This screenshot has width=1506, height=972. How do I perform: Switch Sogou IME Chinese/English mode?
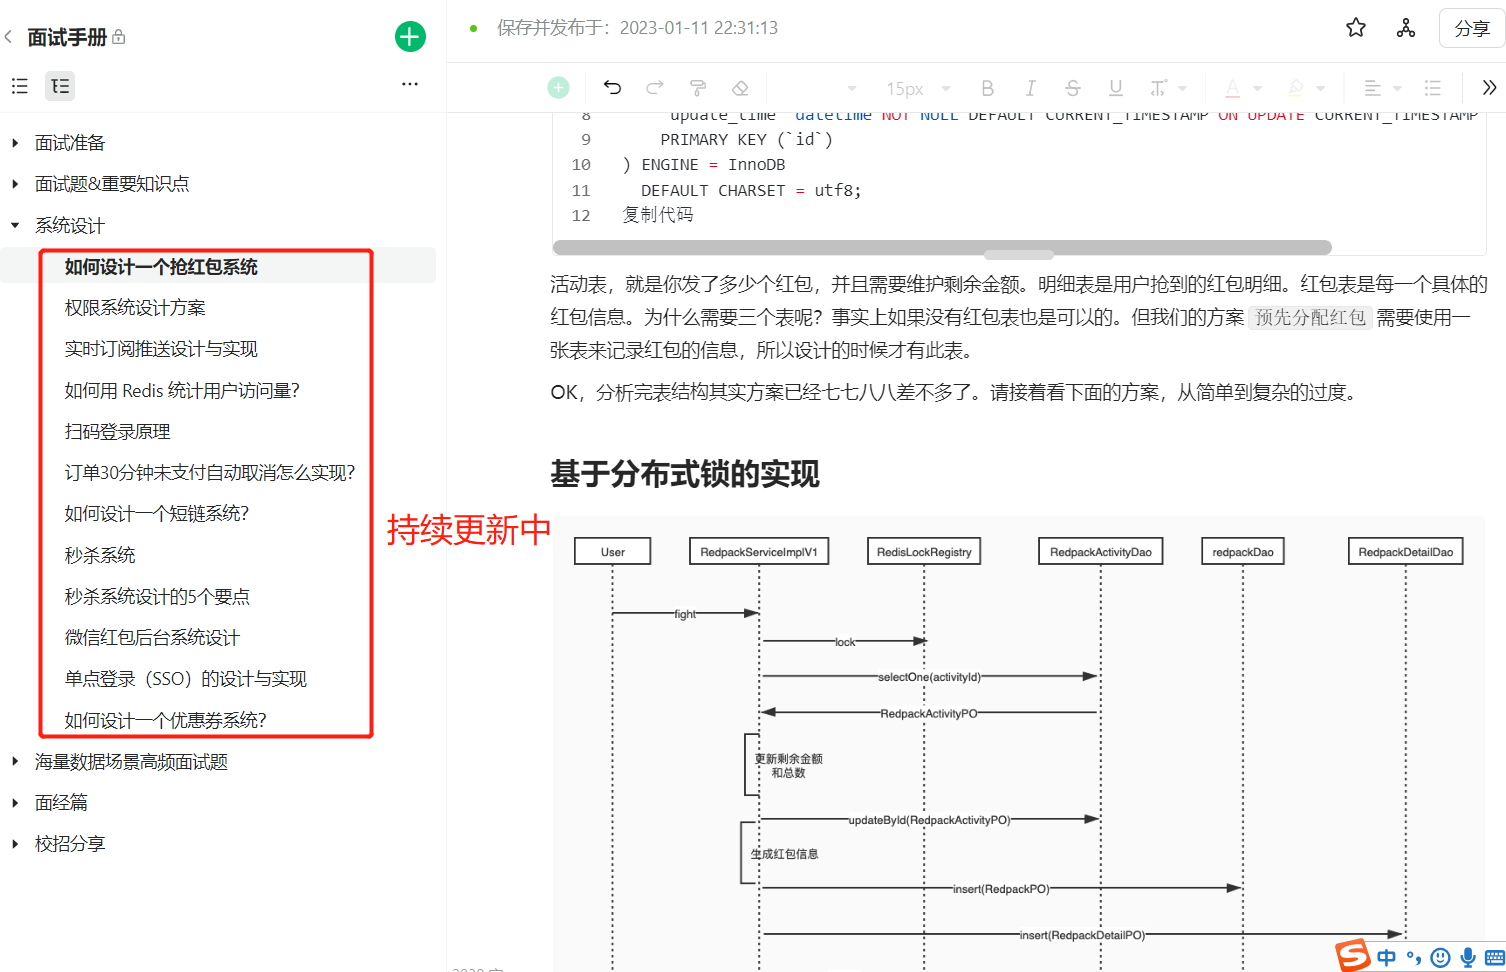tap(1387, 958)
